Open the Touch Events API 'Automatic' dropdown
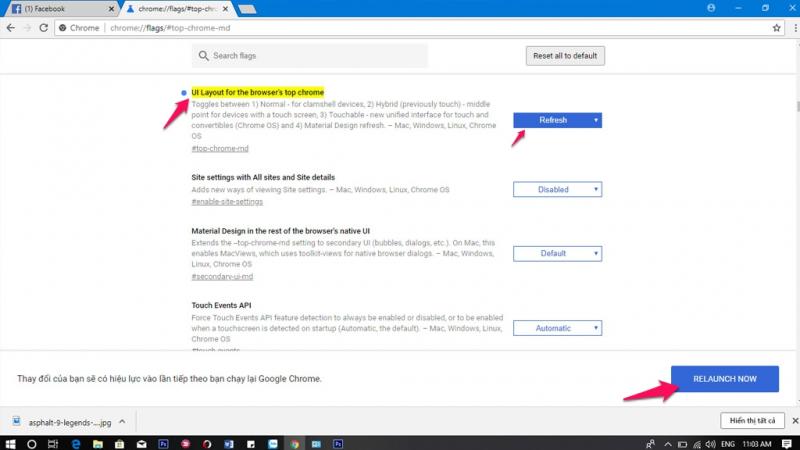 pyautogui.click(x=557, y=328)
